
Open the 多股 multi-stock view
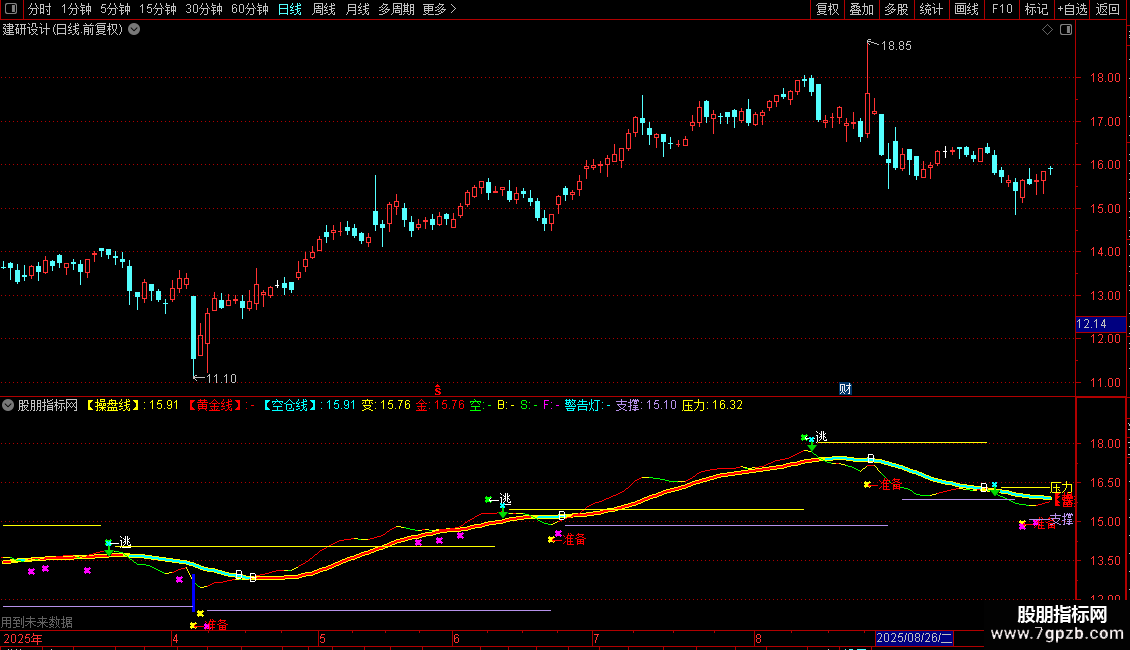(896, 9)
